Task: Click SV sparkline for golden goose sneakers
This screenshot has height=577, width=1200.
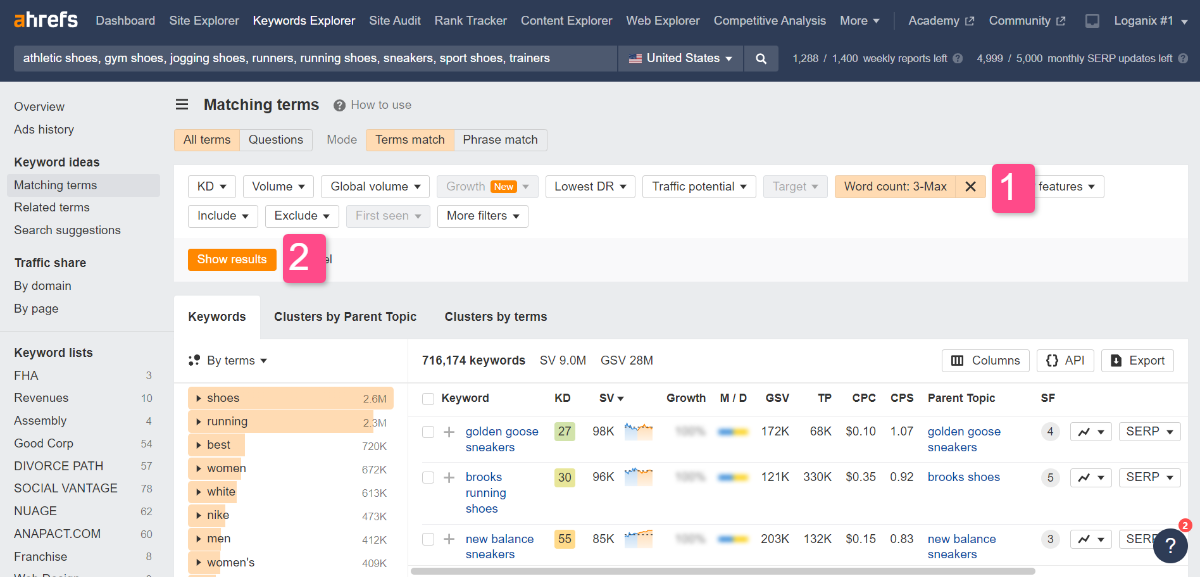Action: pos(638,432)
